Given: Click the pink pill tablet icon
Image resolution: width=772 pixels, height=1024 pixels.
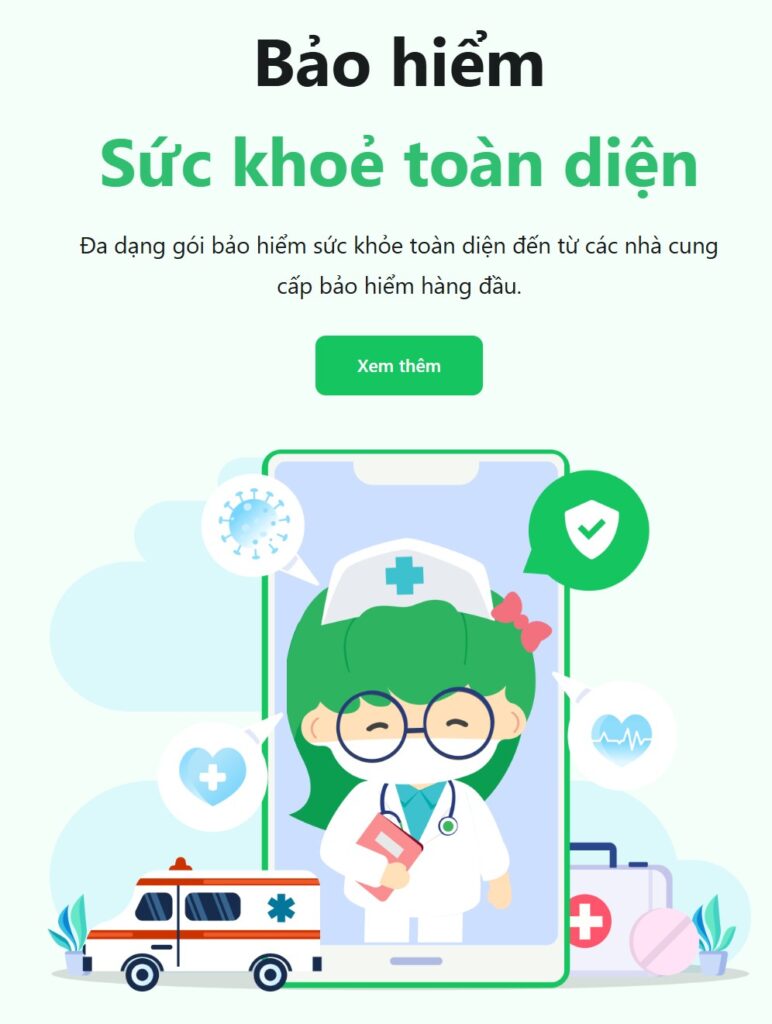Looking at the screenshot, I should (664, 942).
